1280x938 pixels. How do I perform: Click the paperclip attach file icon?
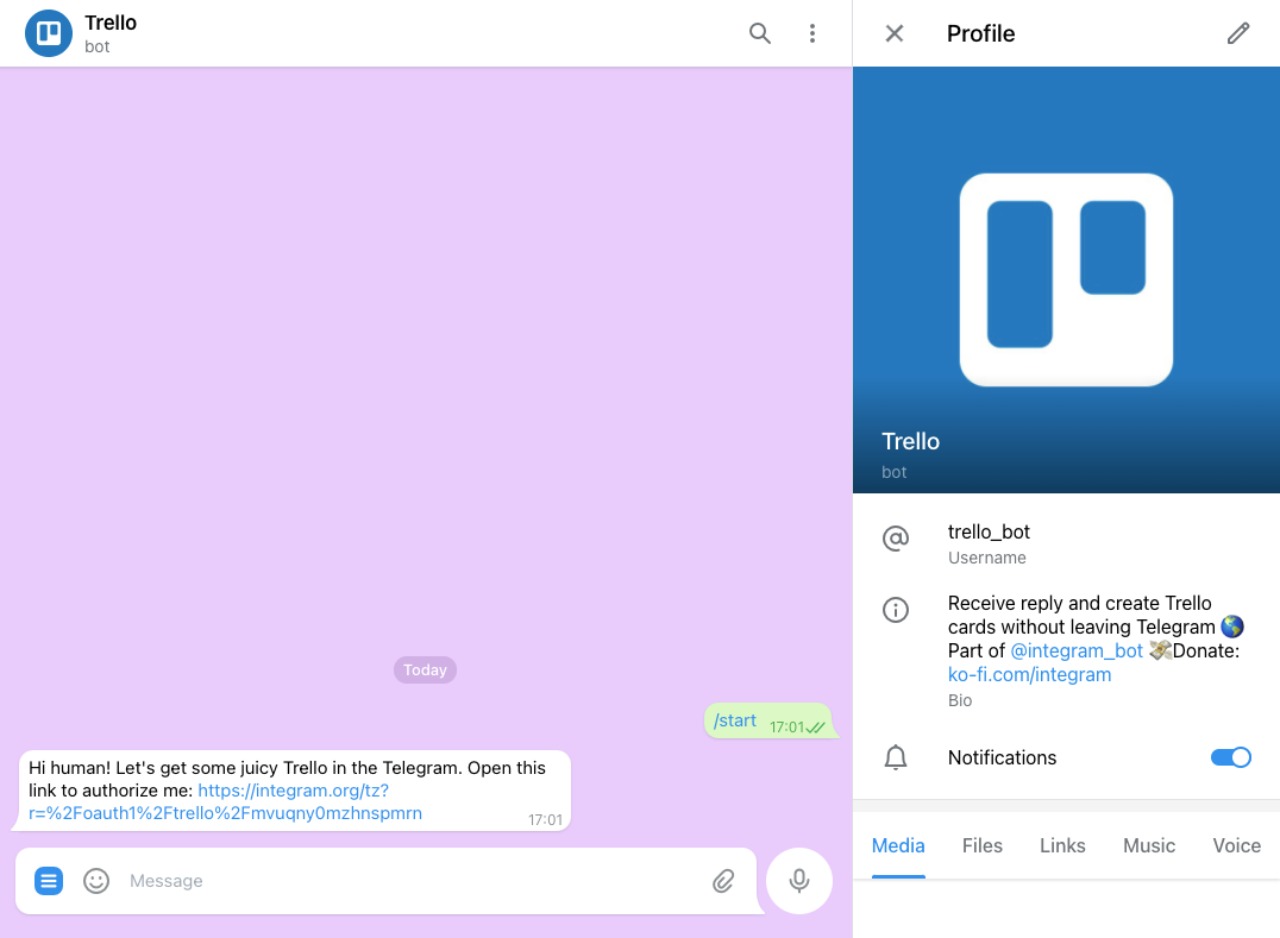coord(723,881)
